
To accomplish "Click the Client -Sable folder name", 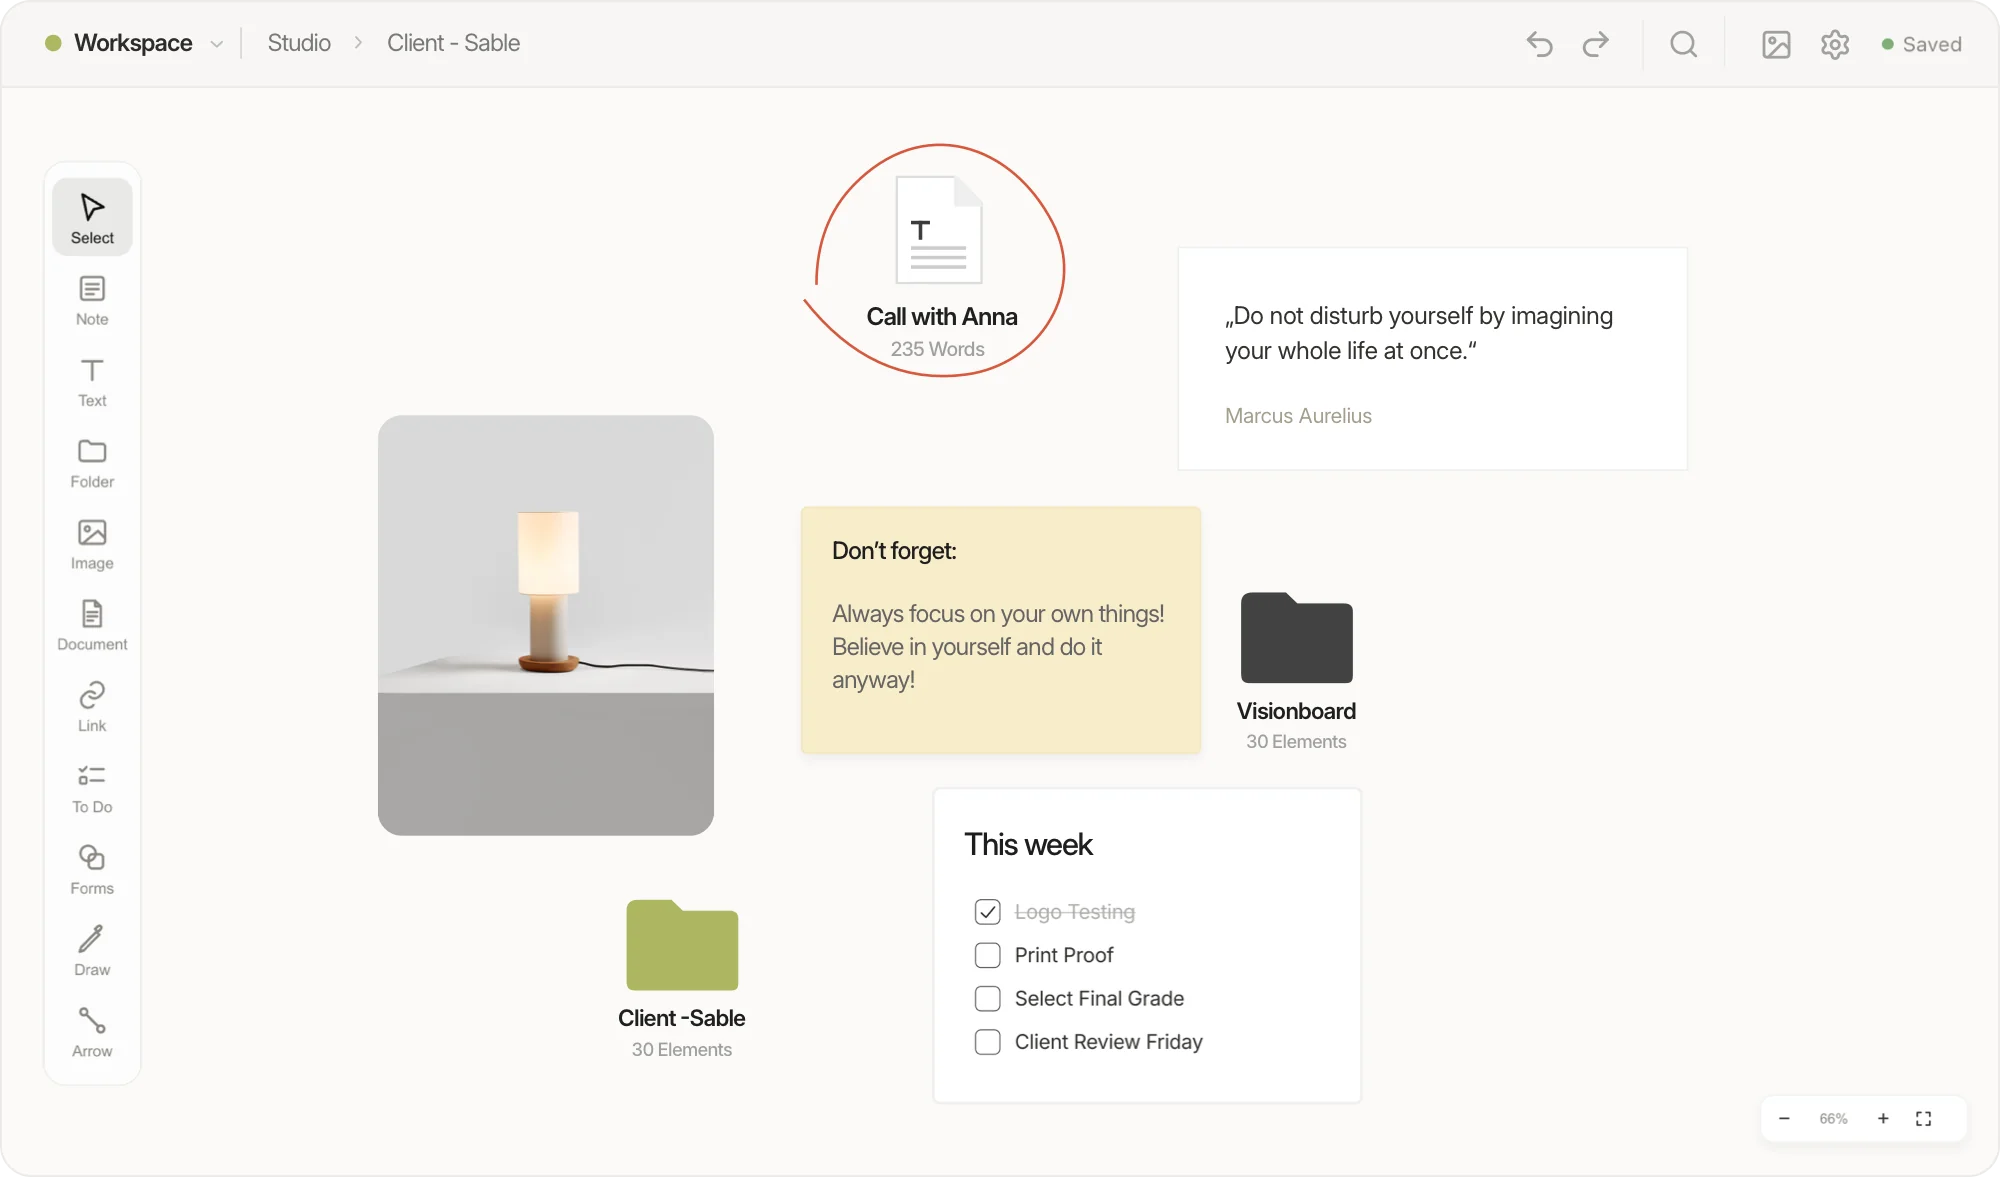I will 682,1018.
